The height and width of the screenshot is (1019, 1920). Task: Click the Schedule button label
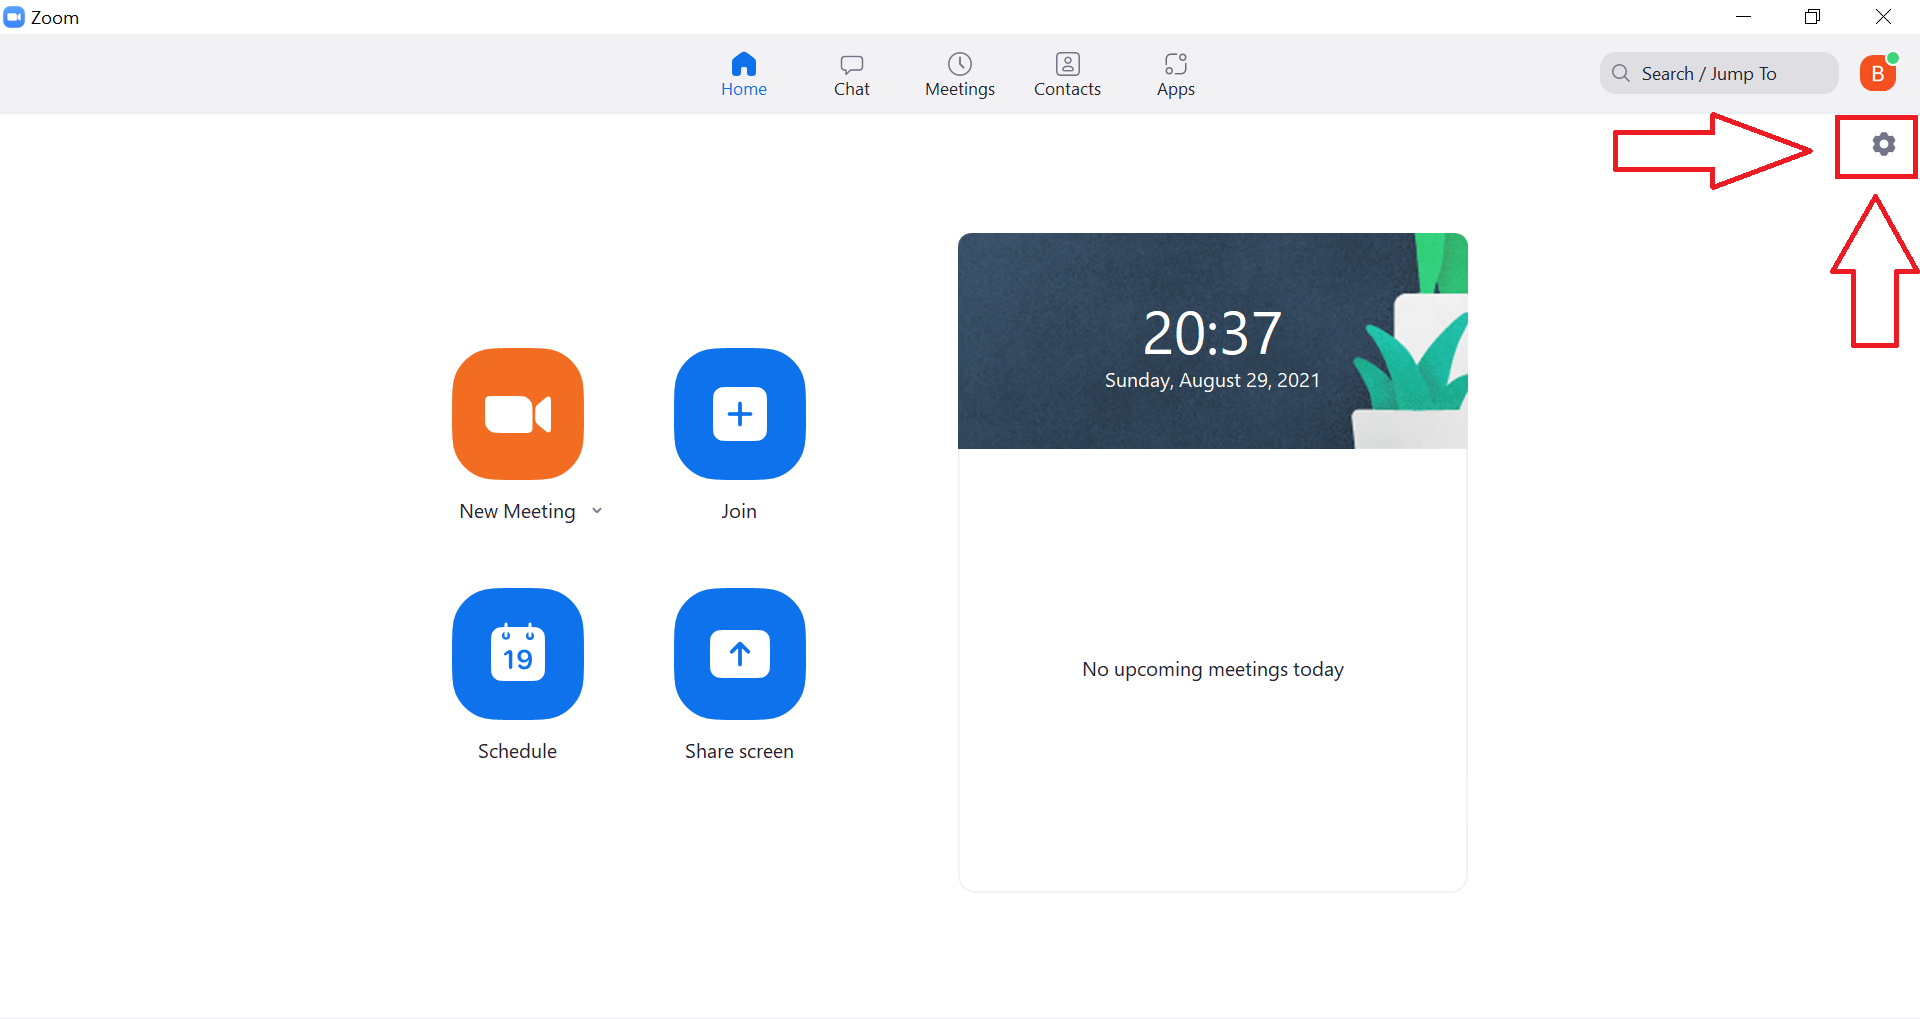coord(517,750)
